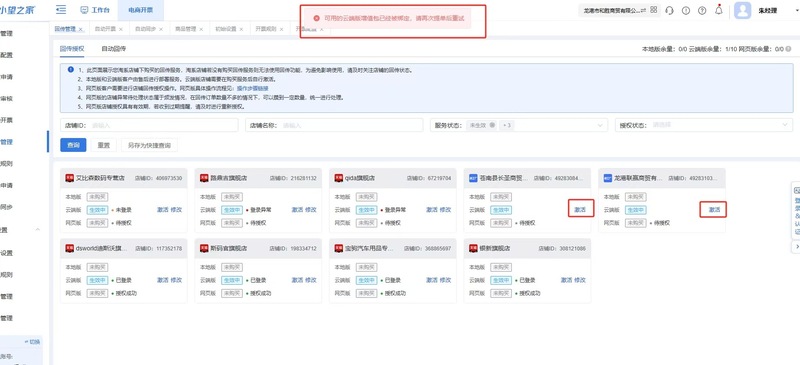Open the company switcher in the header

[x=614, y=10]
